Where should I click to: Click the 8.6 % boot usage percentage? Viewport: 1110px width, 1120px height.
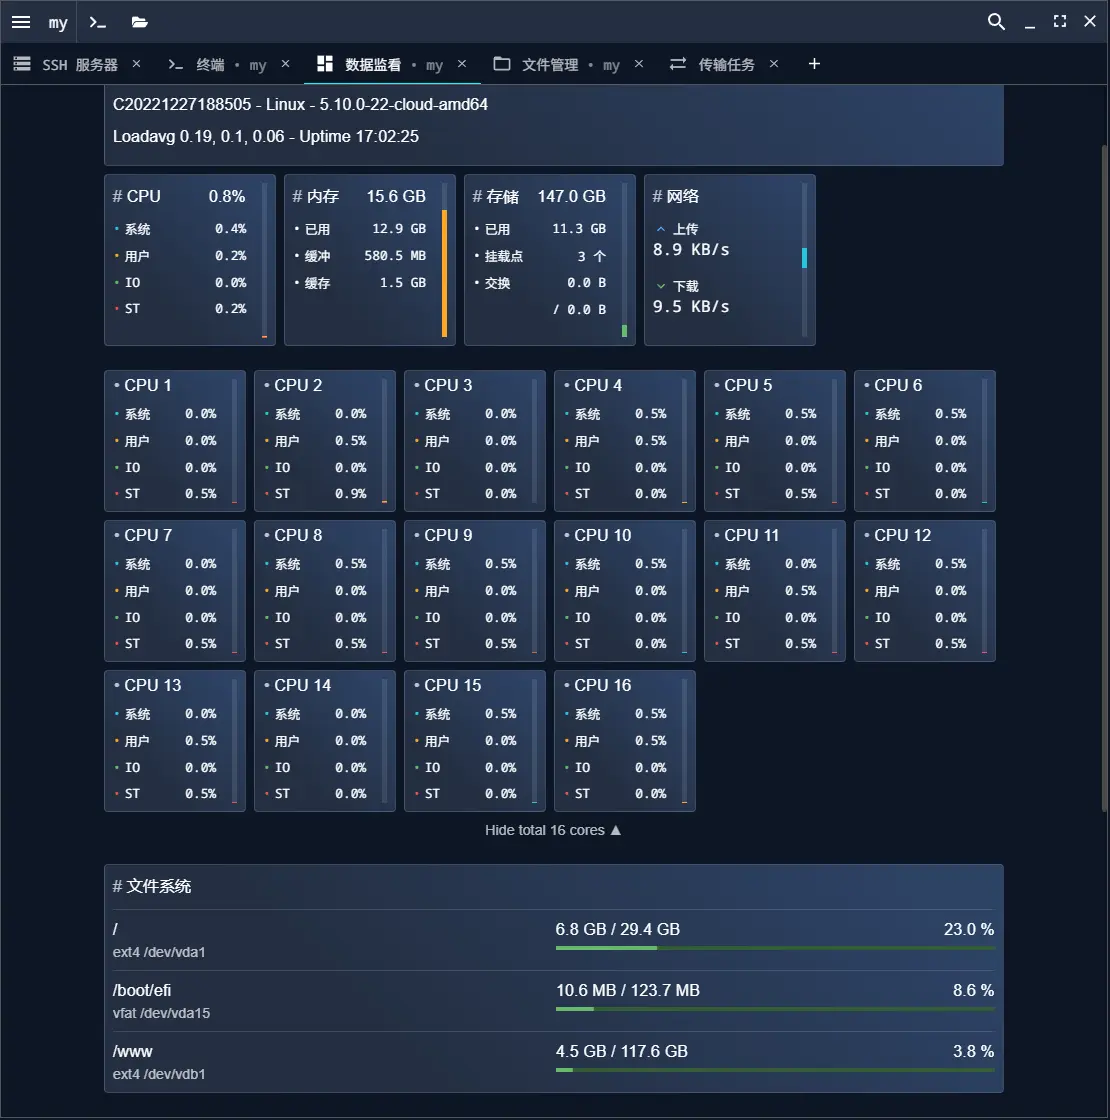973,990
